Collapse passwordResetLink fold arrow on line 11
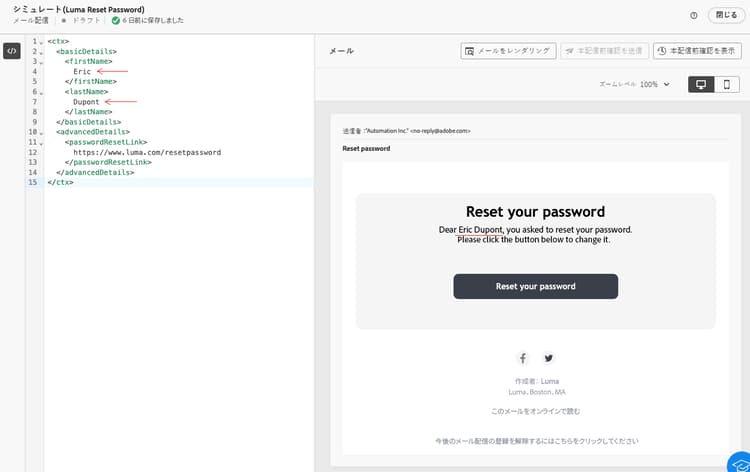750x472 pixels. click(x=41, y=143)
